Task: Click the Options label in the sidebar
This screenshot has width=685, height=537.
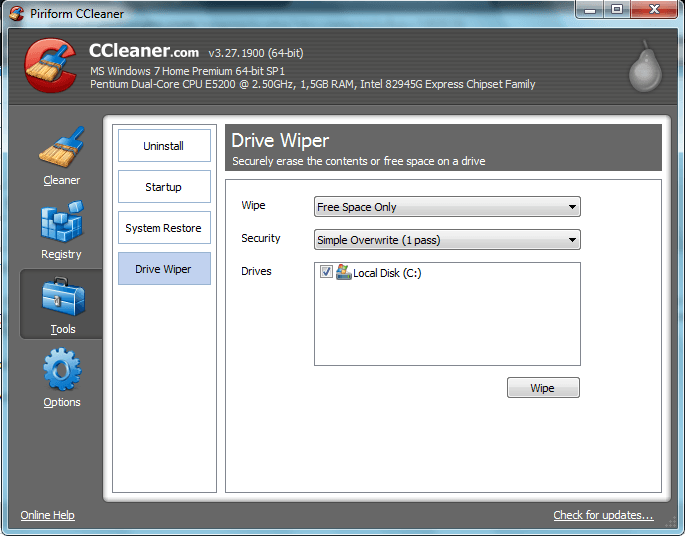Action: [x=62, y=402]
